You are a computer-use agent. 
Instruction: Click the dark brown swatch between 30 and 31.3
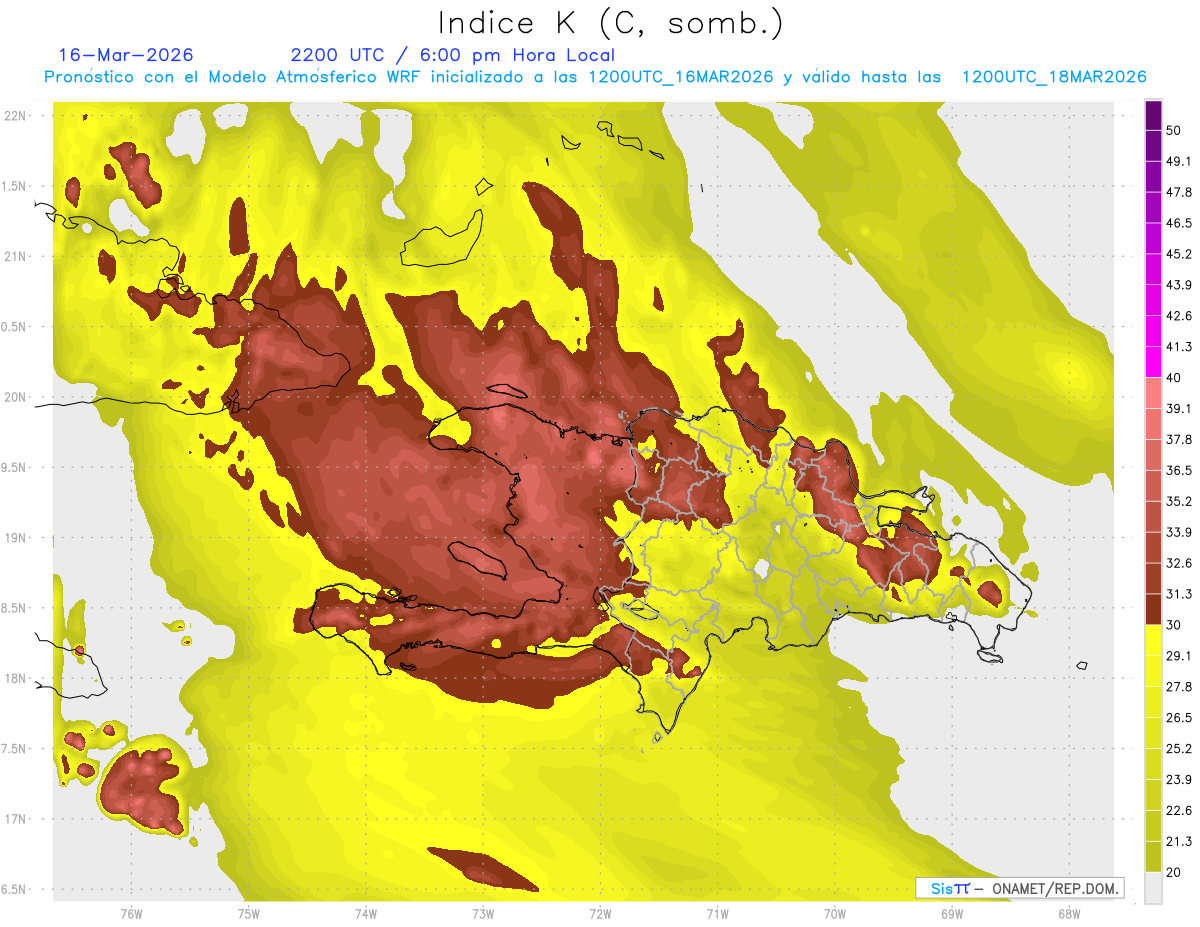point(1153,610)
